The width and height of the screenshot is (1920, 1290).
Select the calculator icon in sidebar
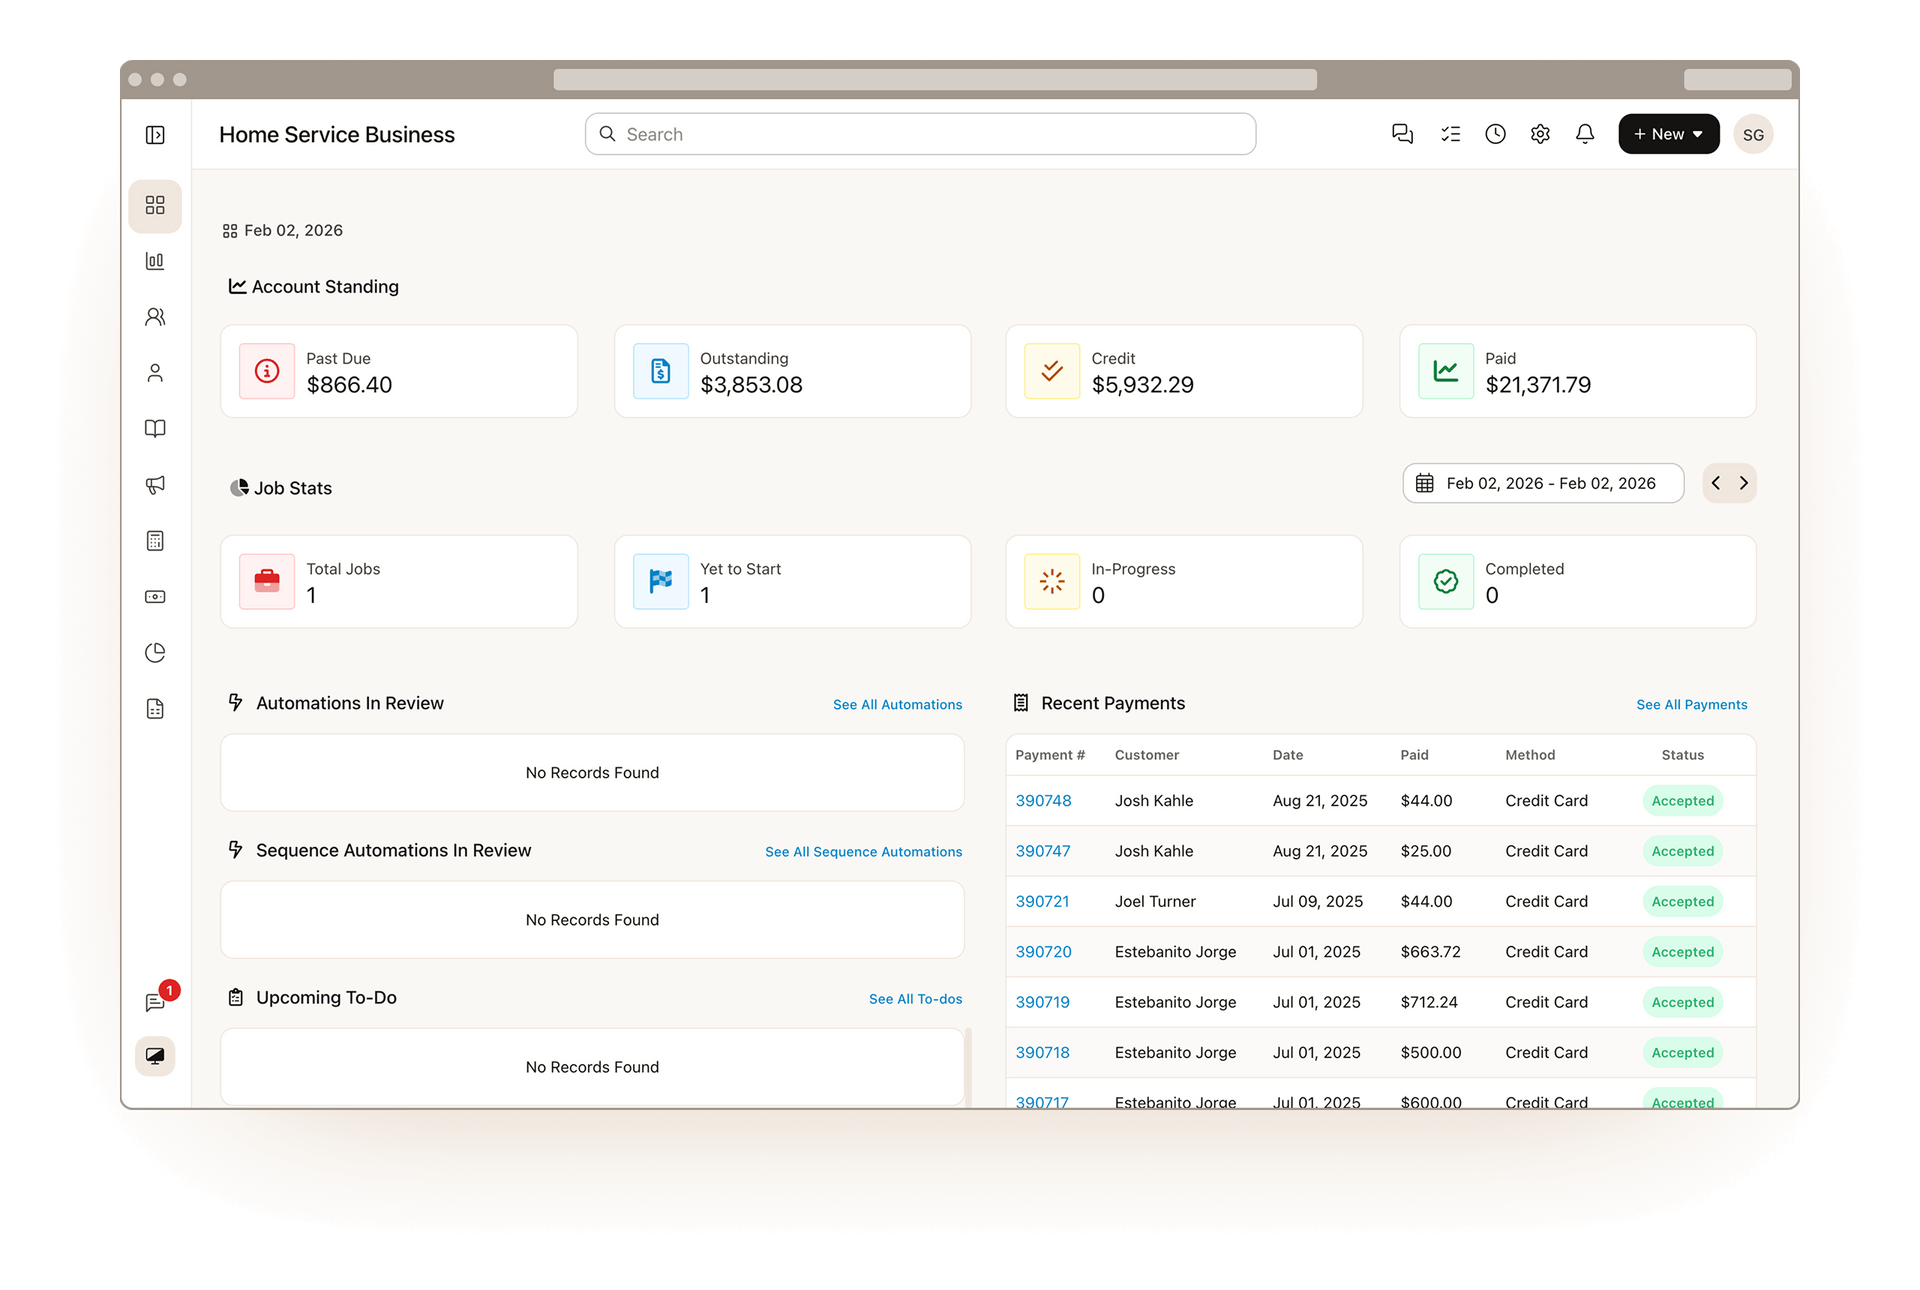(x=155, y=540)
